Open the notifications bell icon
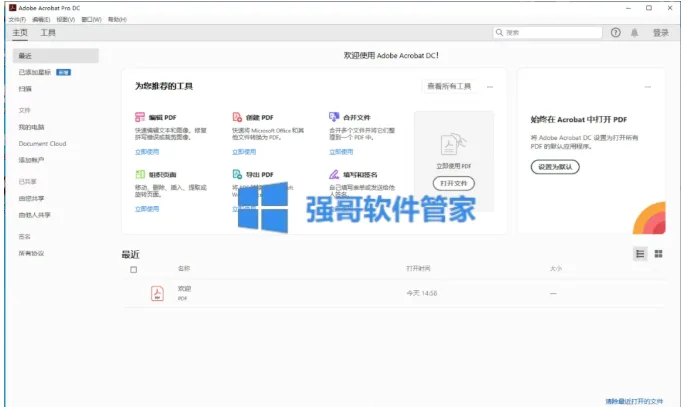The height and width of the screenshot is (407, 681). tap(635, 33)
